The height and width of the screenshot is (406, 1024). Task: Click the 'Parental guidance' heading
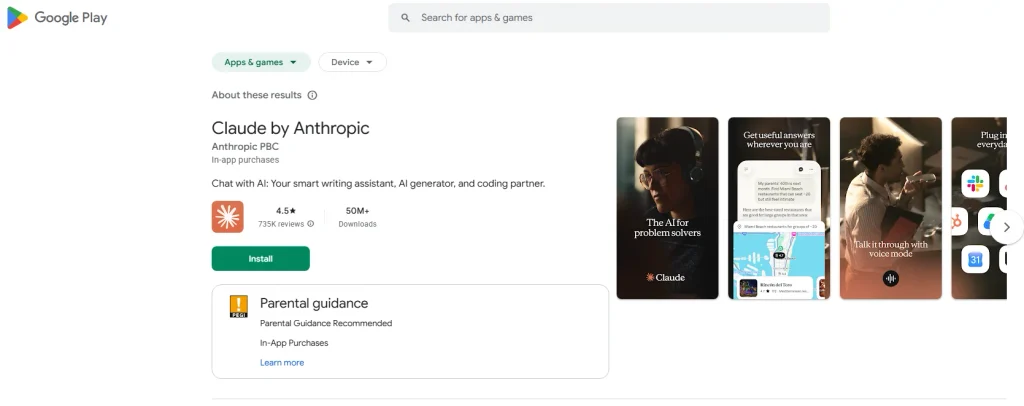tap(314, 304)
